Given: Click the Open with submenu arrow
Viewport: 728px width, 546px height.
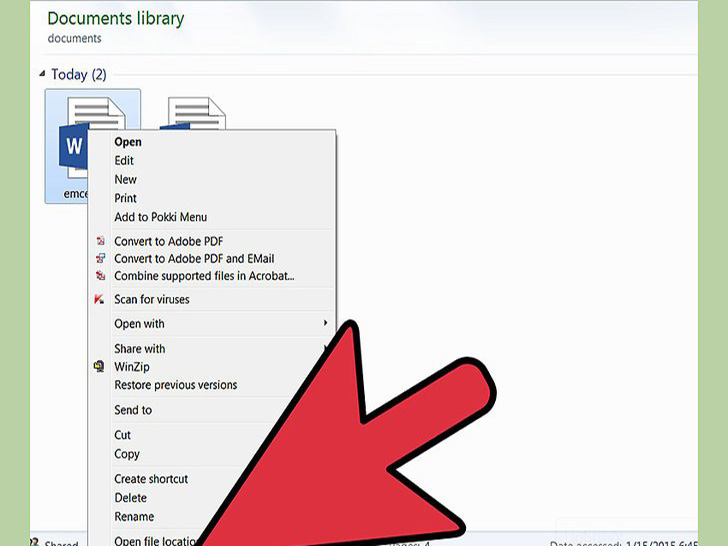Looking at the screenshot, I should 325,323.
